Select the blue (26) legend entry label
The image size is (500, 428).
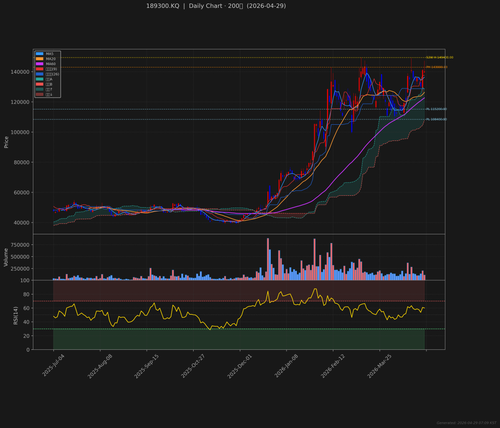coord(52,74)
